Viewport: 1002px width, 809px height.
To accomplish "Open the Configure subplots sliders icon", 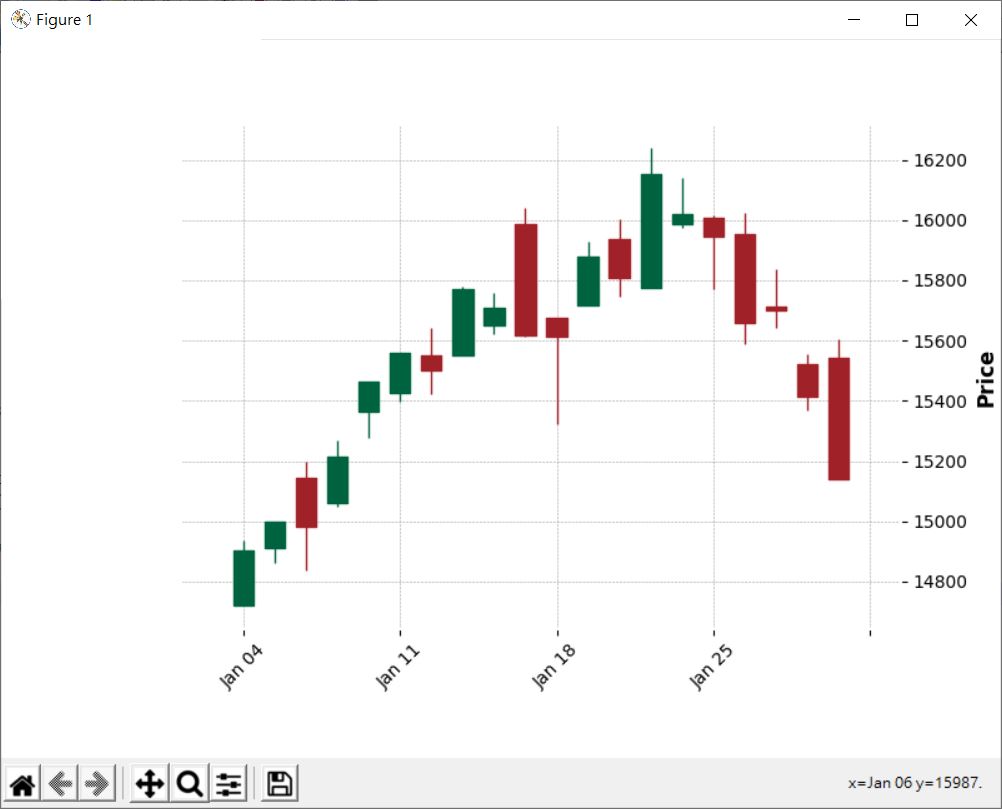I will 228,783.
